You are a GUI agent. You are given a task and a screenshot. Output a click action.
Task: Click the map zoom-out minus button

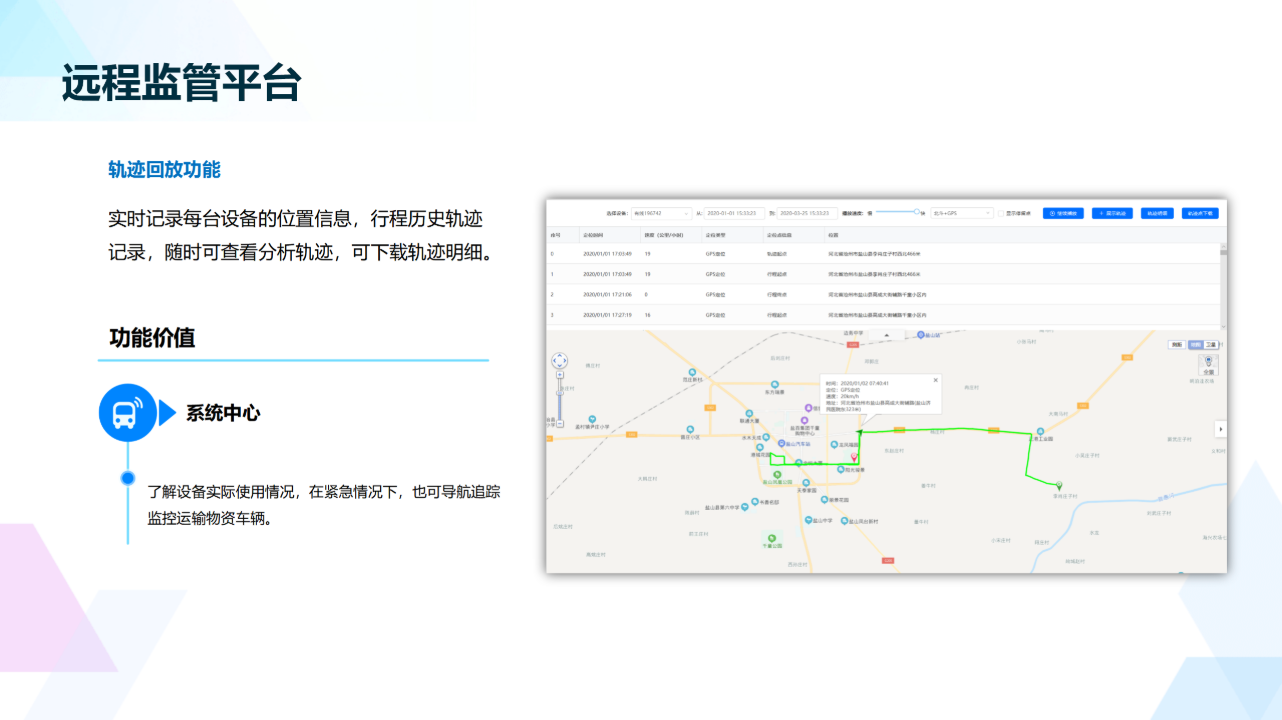[560, 424]
